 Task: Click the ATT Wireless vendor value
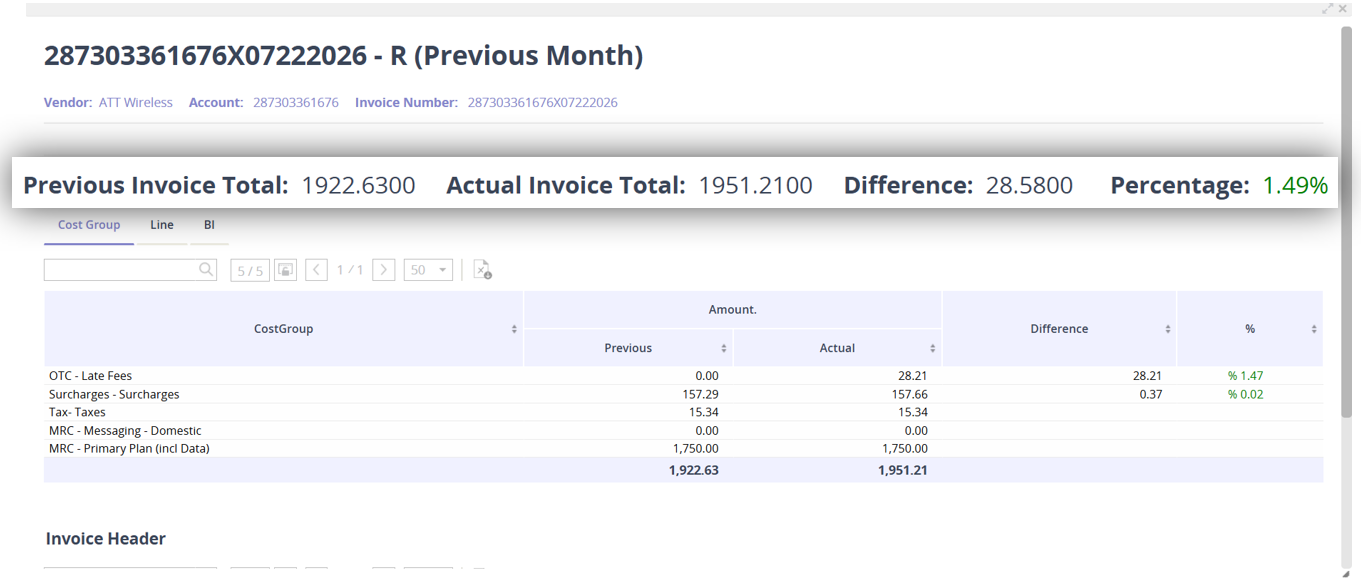[x=136, y=102]
